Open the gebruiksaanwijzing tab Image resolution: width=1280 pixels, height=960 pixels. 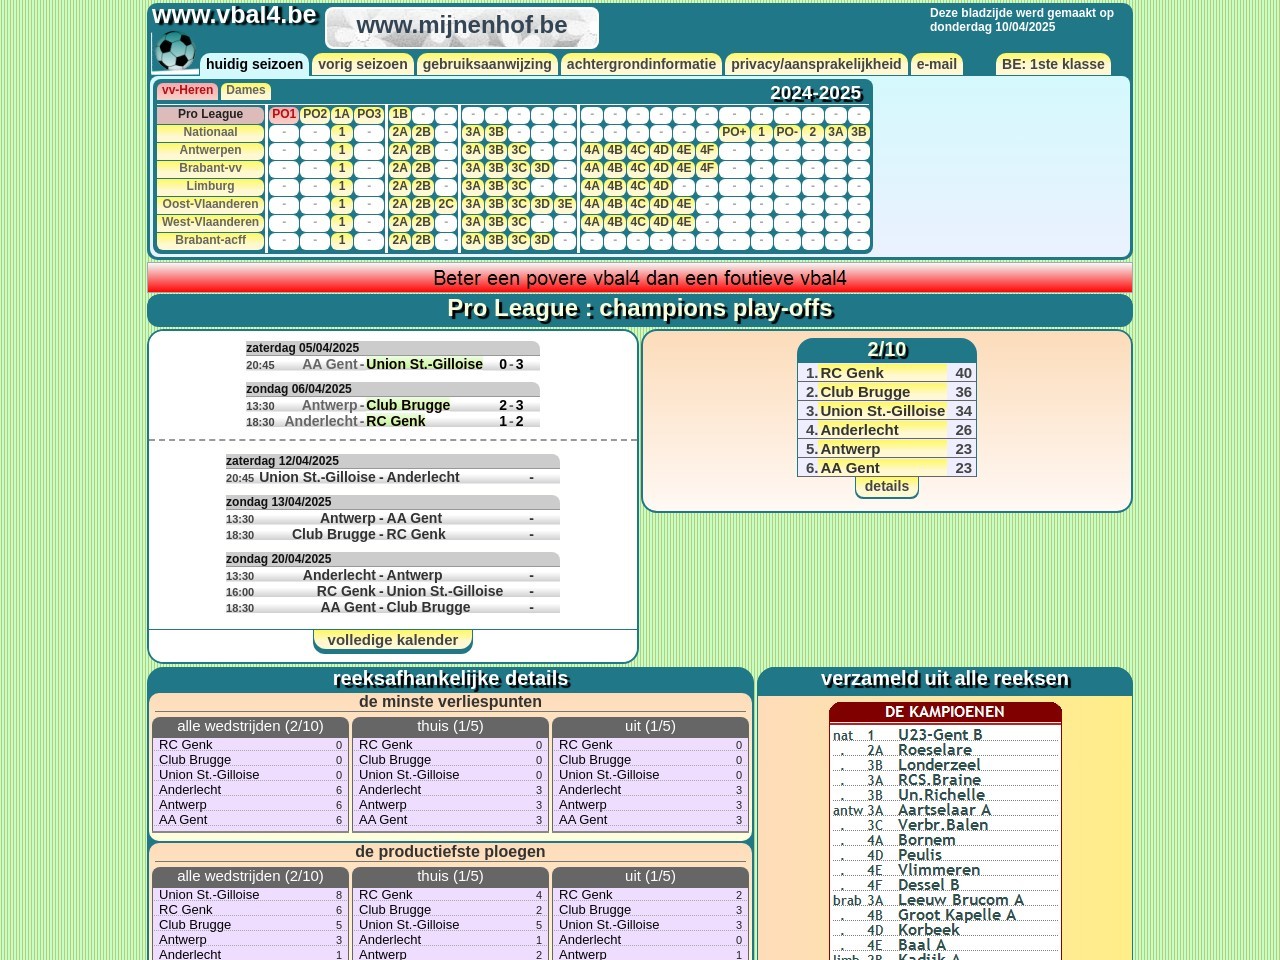[x=487, y=64]
